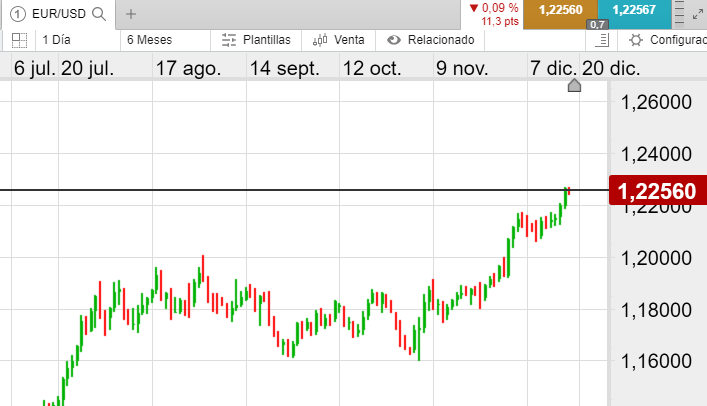707x406 pixels.
Task: Select the EUR/USD chart tab
Action: (x=59, y=14)
